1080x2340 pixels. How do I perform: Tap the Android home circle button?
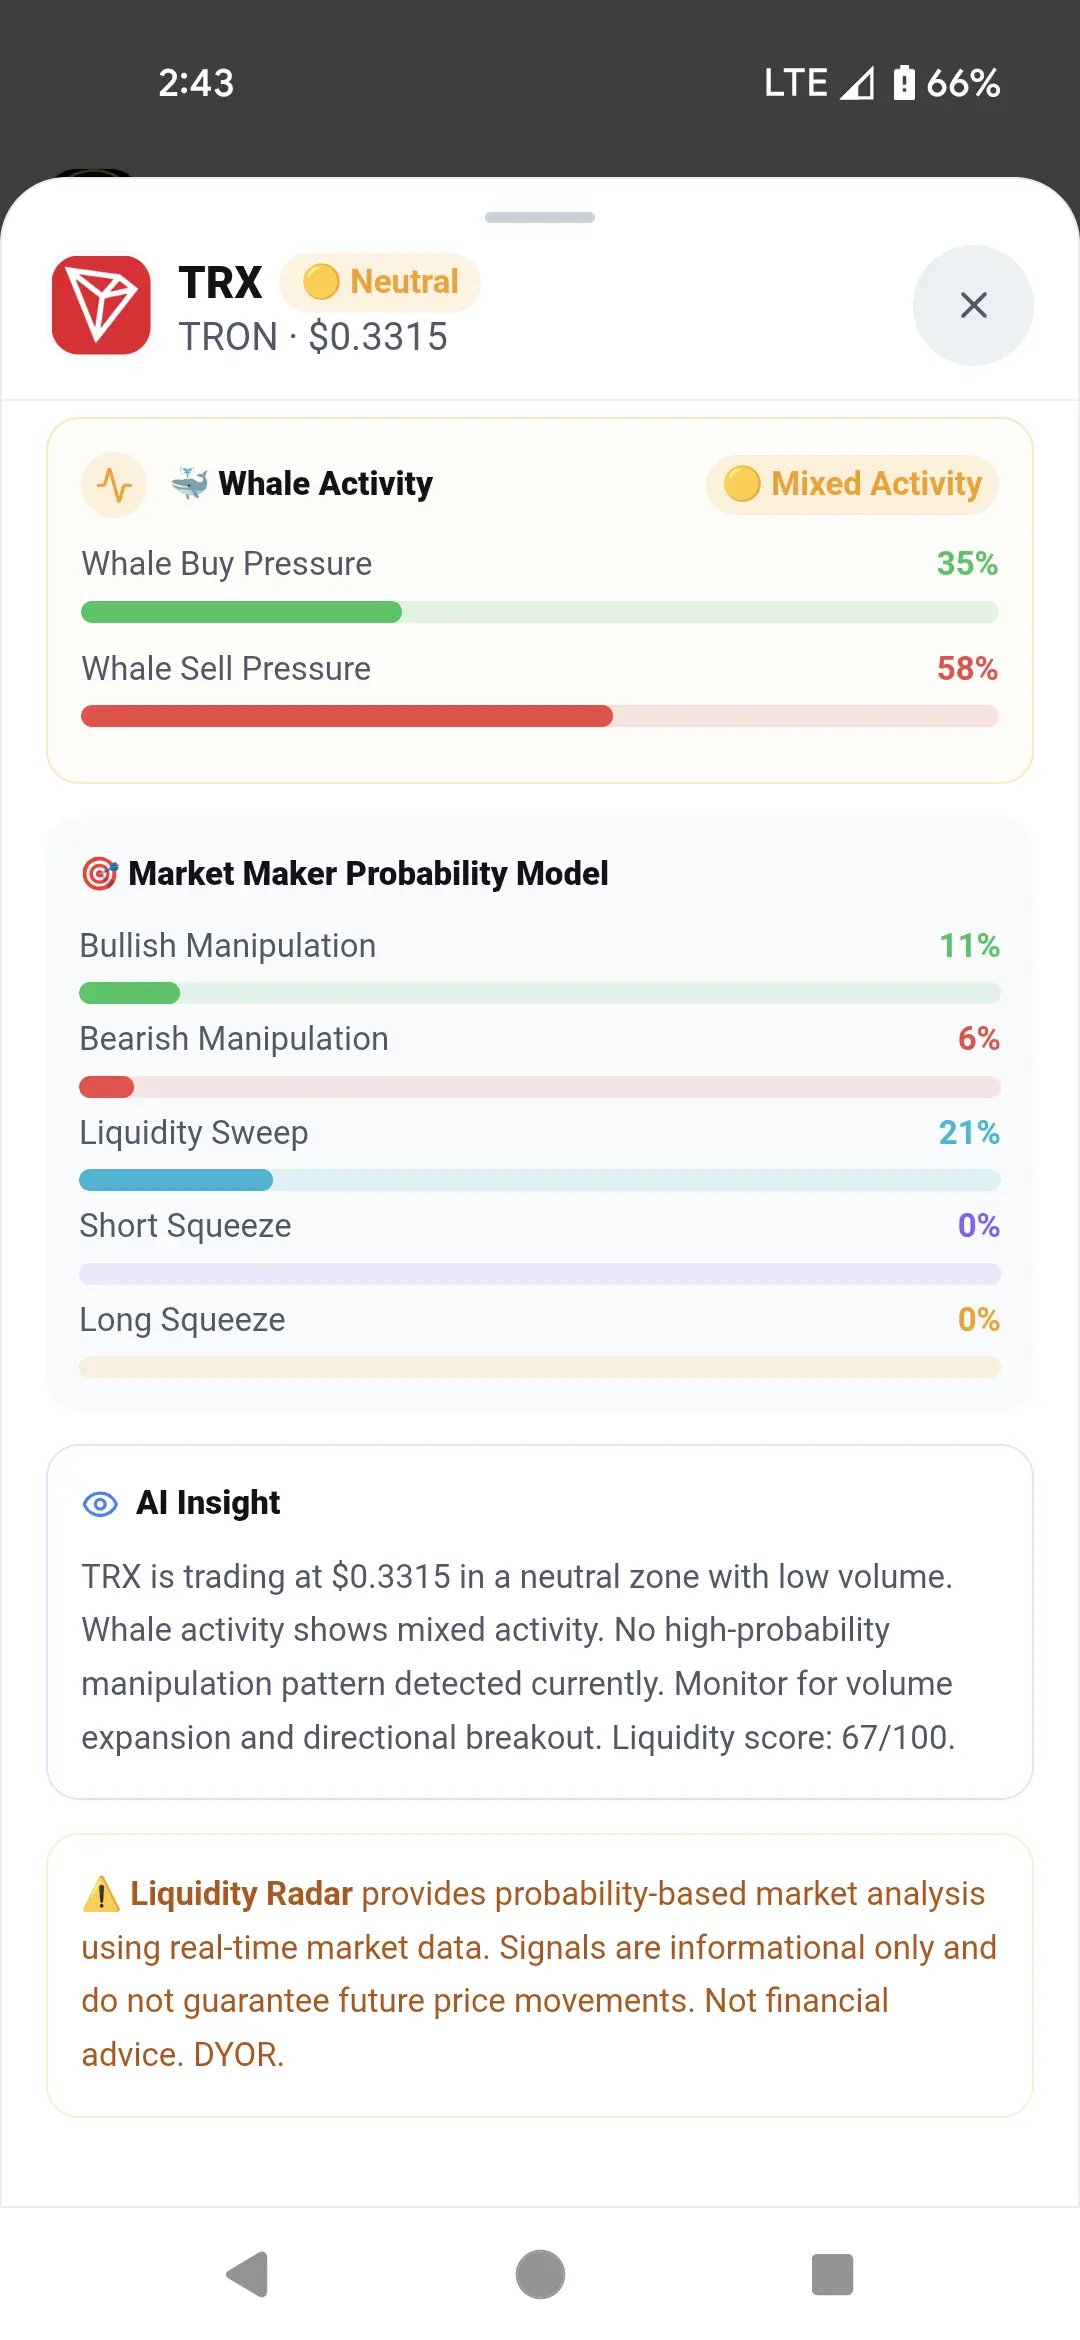click(540, 2275)
